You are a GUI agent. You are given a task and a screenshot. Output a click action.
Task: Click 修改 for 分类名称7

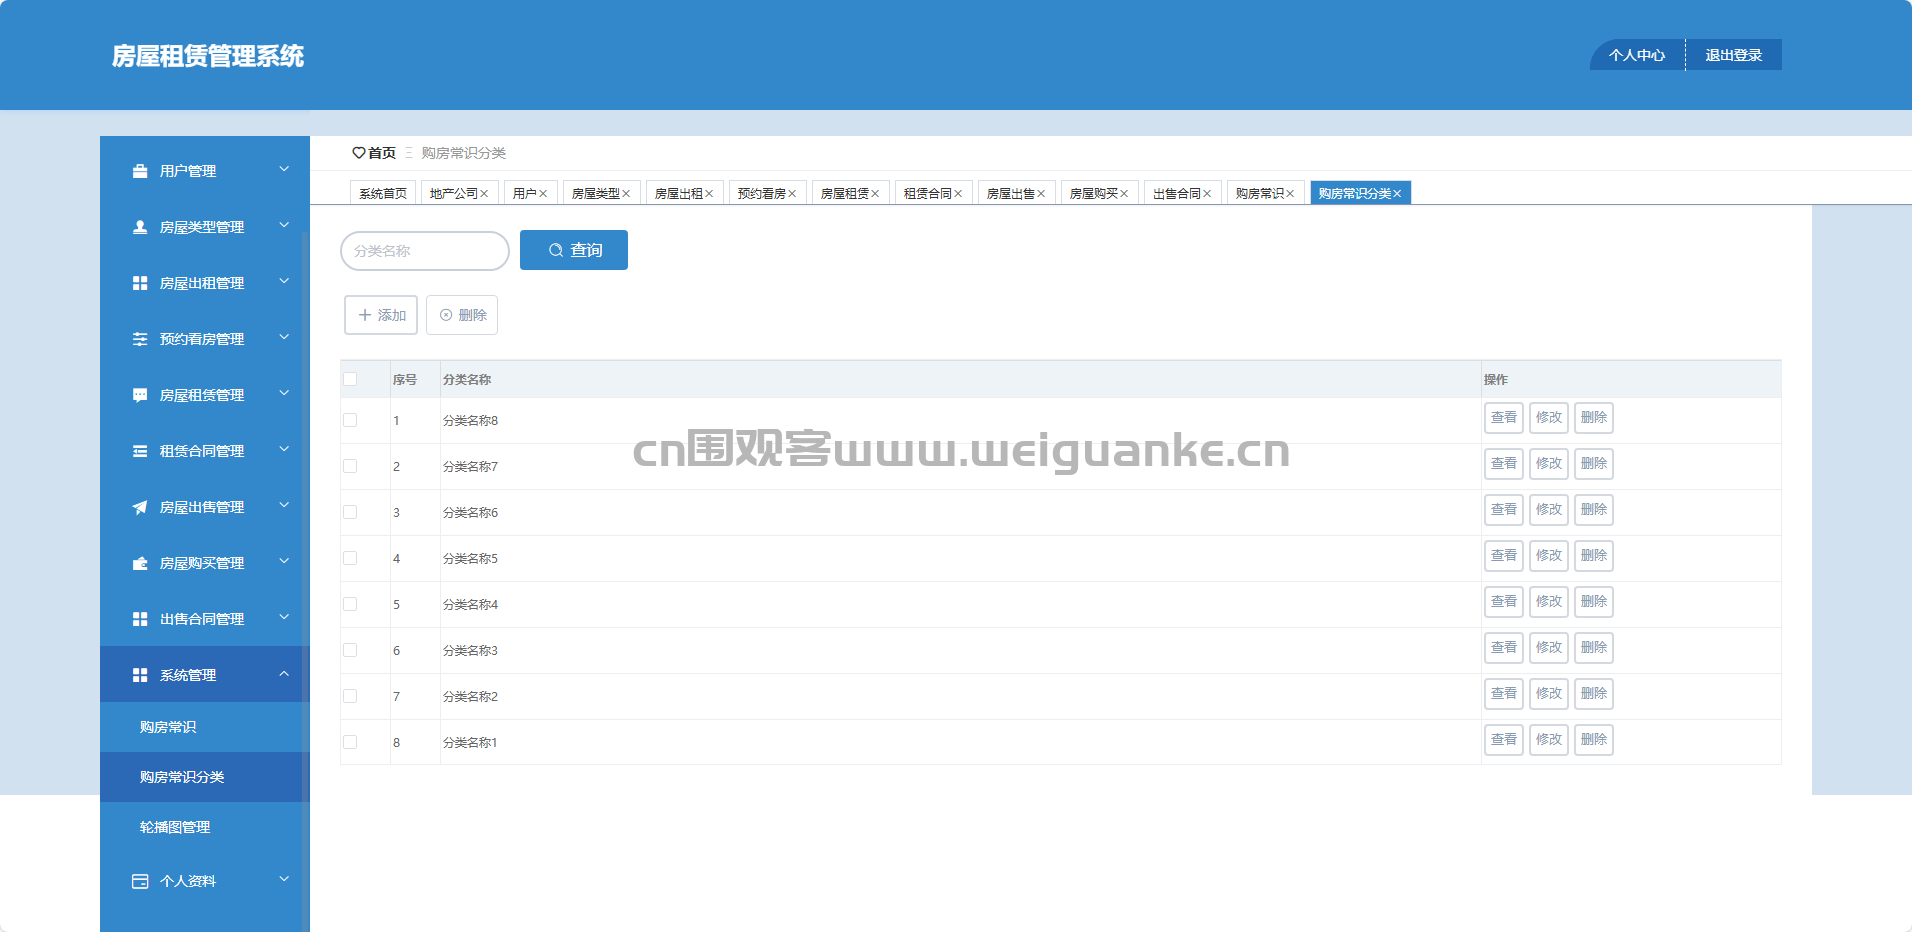(x=1549, y=463)
